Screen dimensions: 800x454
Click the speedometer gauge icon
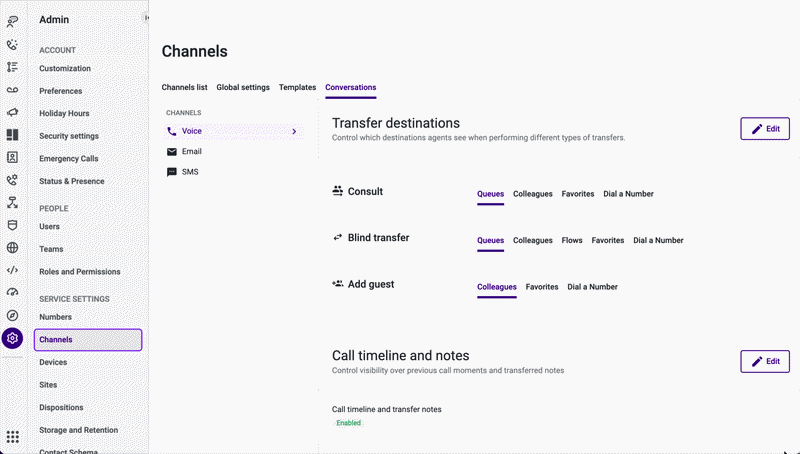coord(12,292)
